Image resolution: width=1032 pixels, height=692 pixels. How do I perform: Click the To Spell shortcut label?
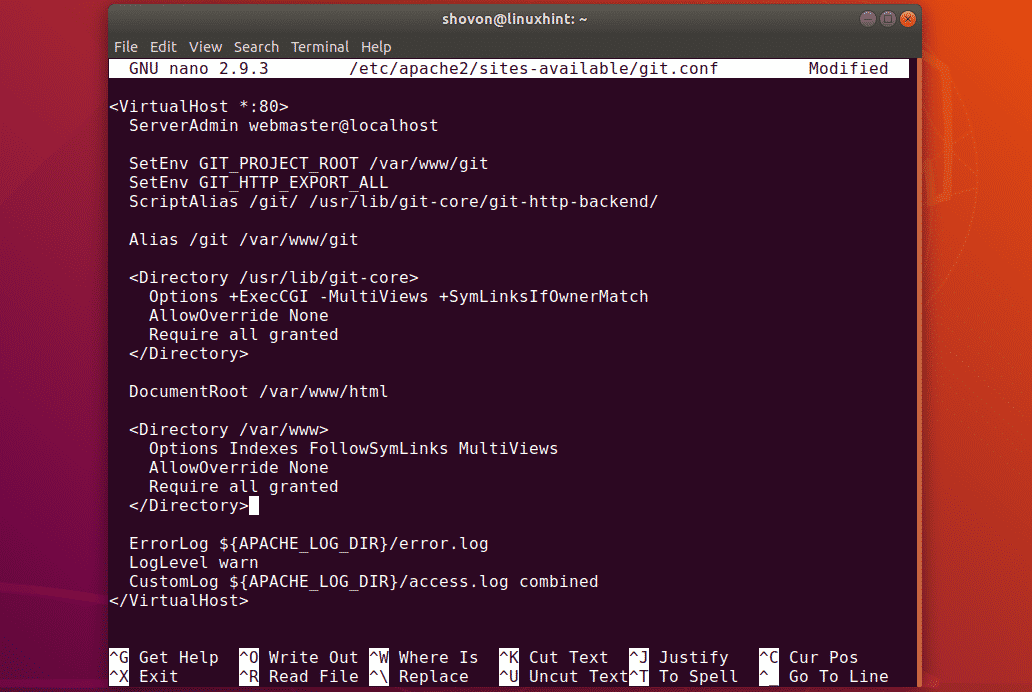pyautogui.click(x=698, y=676)
